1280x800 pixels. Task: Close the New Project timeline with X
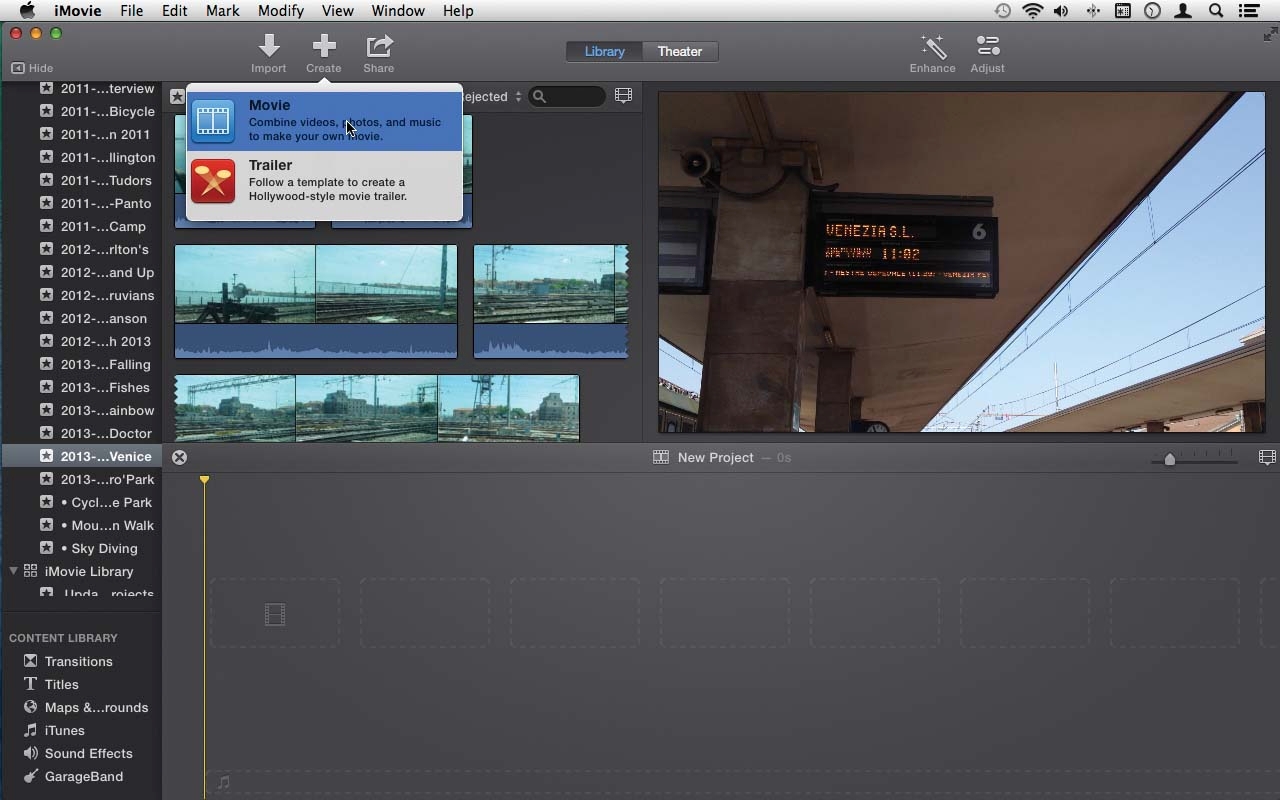179,457
